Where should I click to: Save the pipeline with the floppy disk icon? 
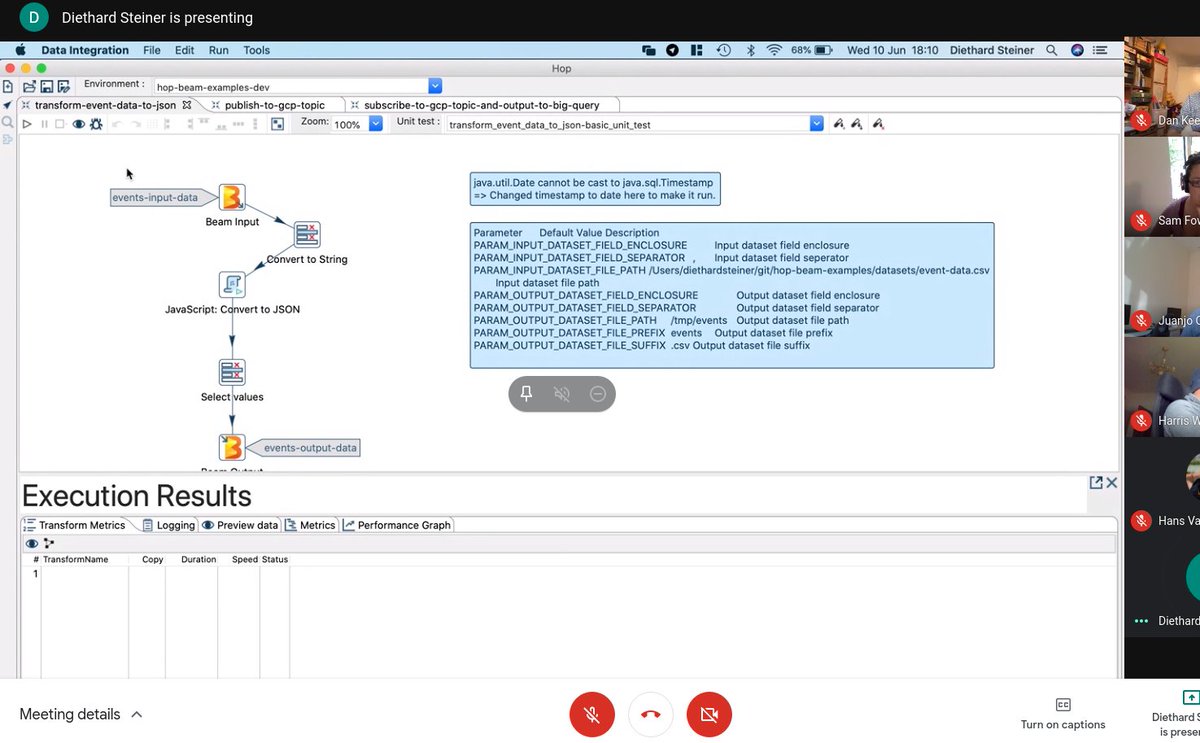[x=46, y=87]
